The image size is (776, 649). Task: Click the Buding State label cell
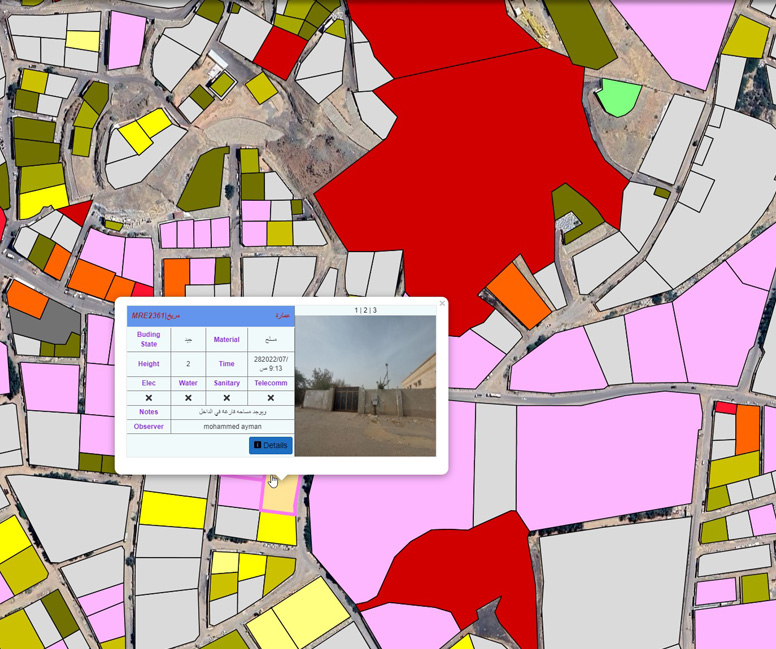pyautogui.click(x=149, y=339)
